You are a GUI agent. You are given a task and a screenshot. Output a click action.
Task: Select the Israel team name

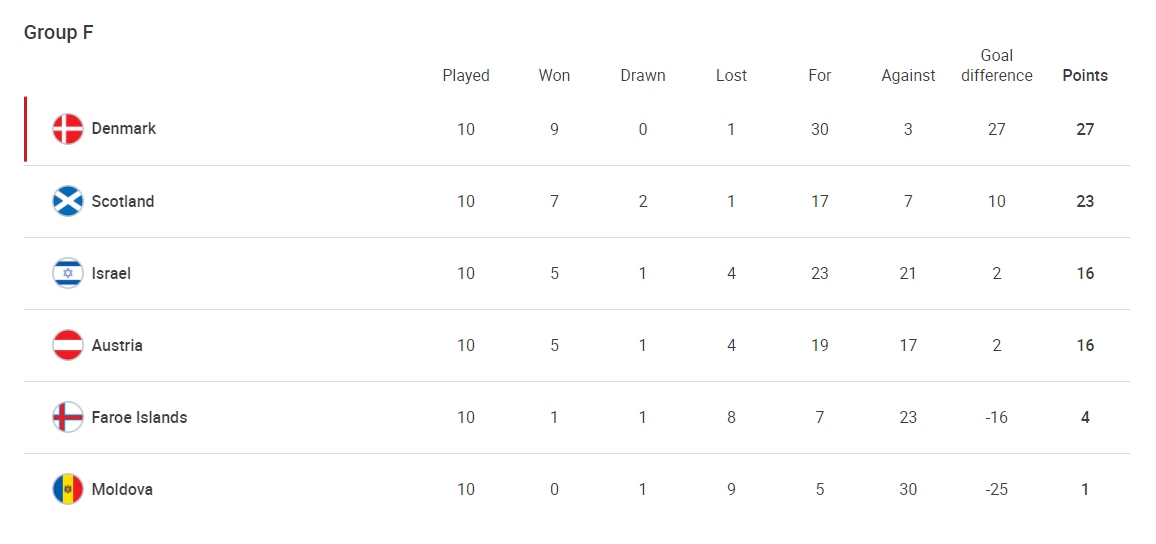pyautogui.click(x=111, y=273)
